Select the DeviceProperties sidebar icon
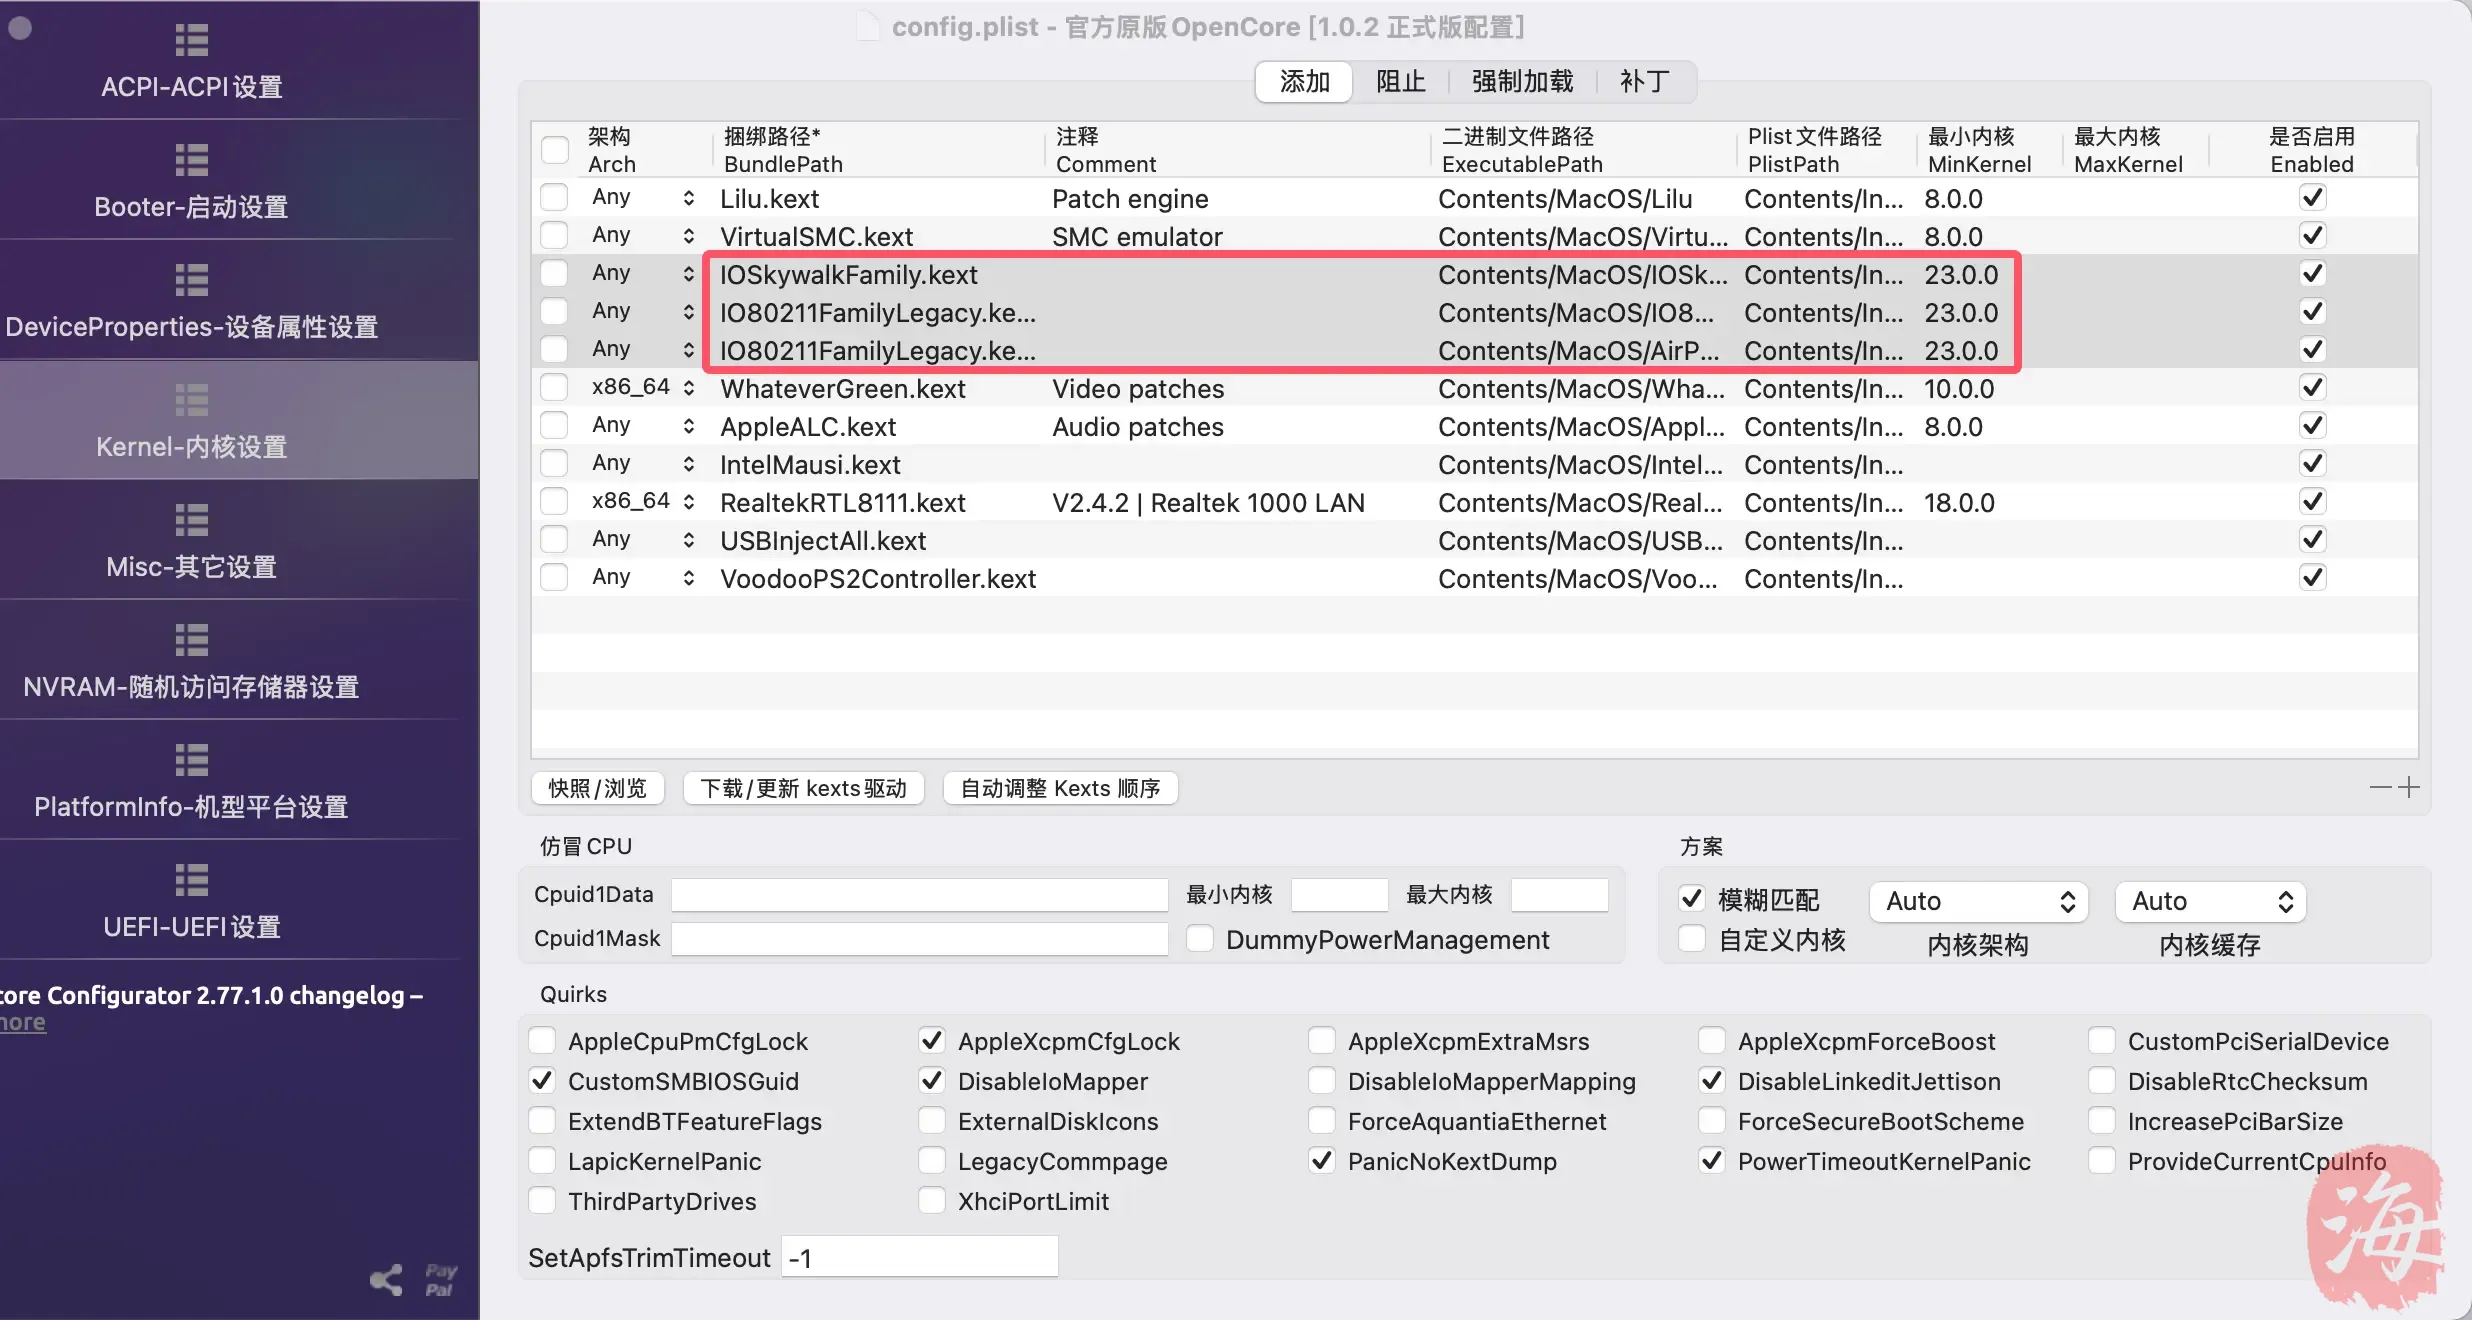 click(191, 280)
